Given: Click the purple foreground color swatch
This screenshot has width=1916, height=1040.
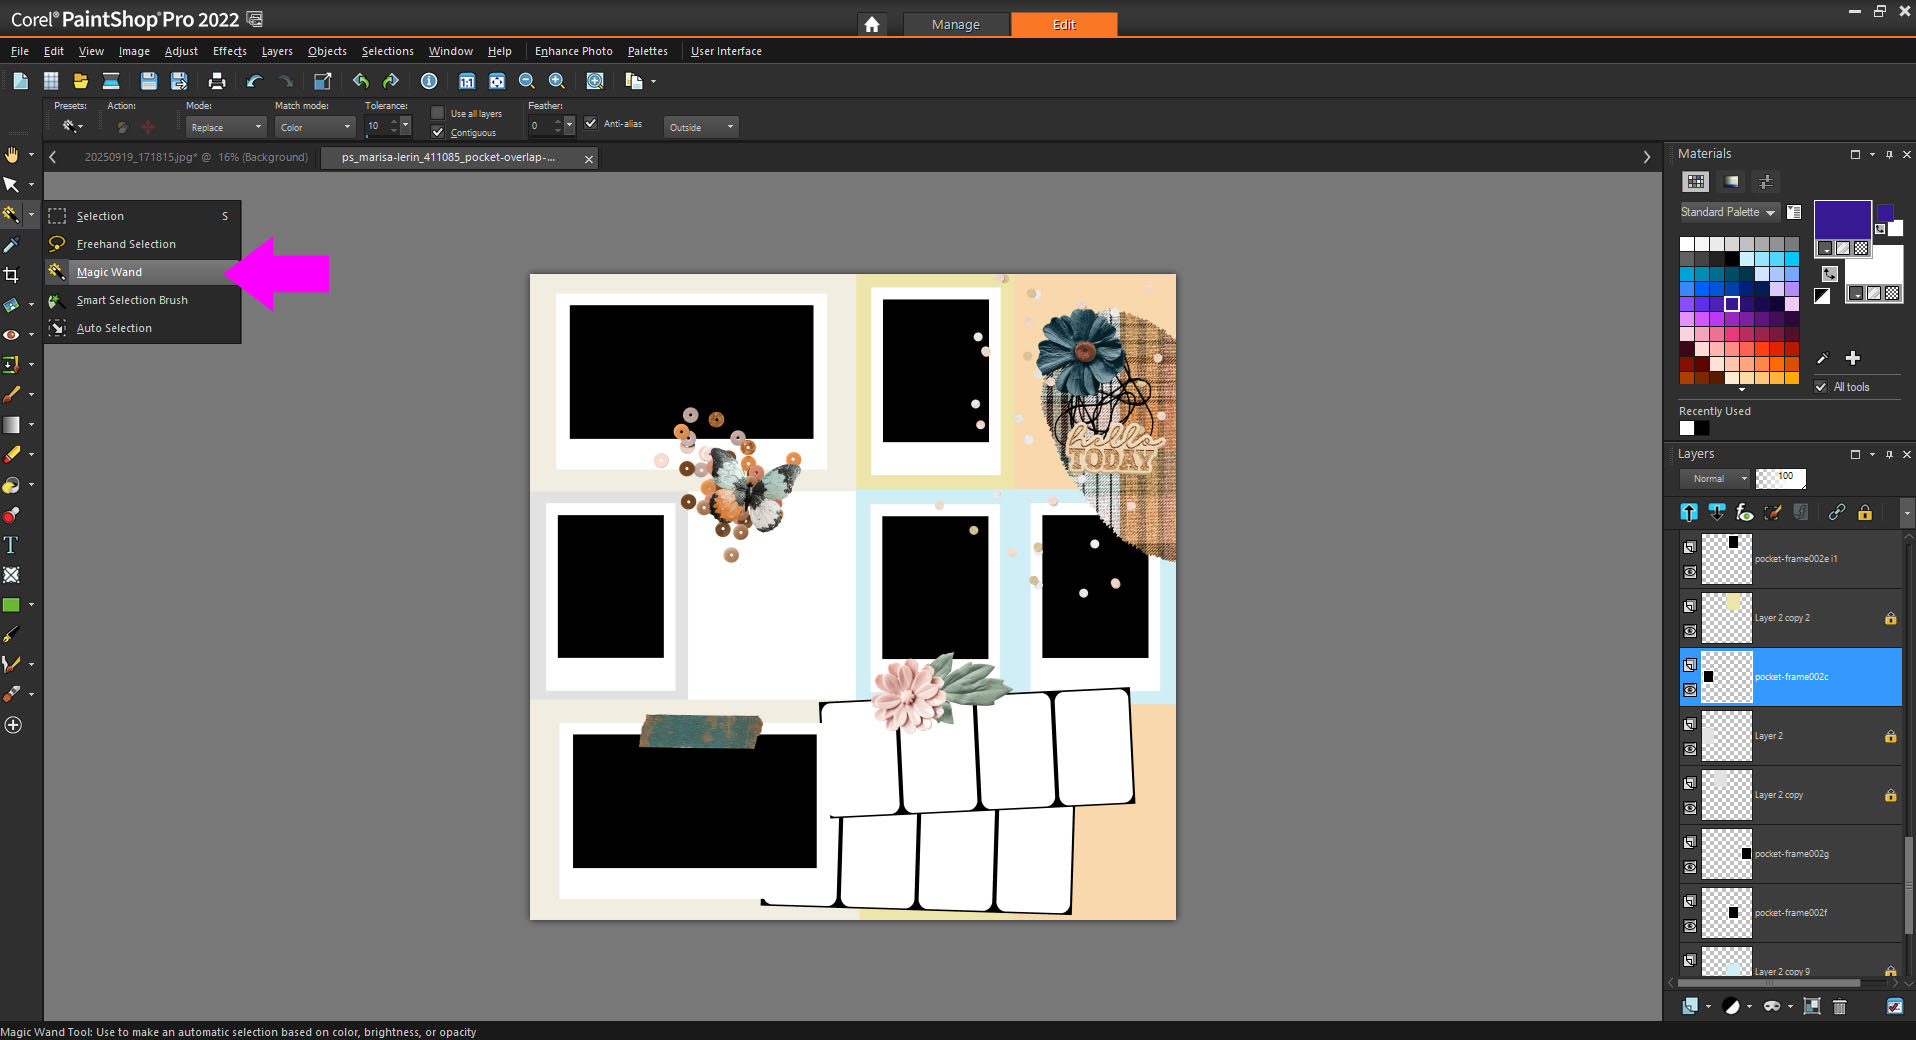Looking at the screenshot, I should pyautogui.click(x=1841, y=218).
